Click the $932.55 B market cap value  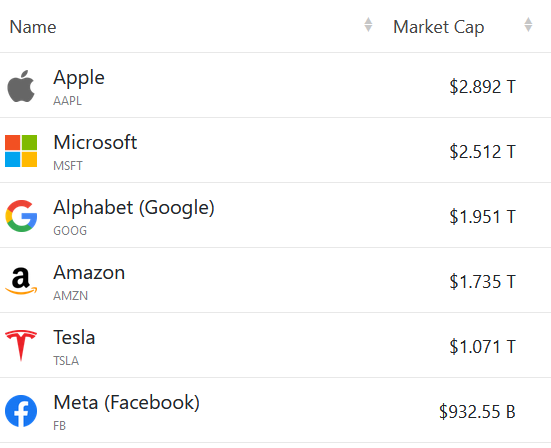477,412
